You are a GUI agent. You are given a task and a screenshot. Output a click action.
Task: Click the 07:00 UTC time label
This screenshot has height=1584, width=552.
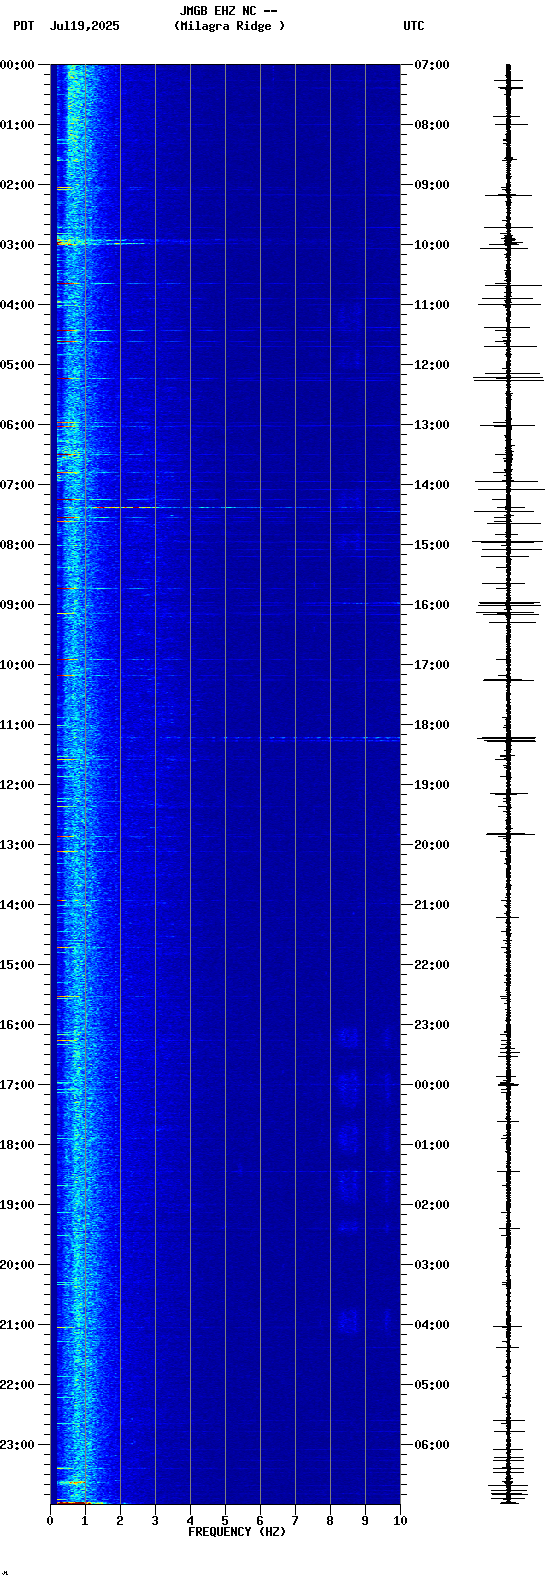(x=431, y=65)
